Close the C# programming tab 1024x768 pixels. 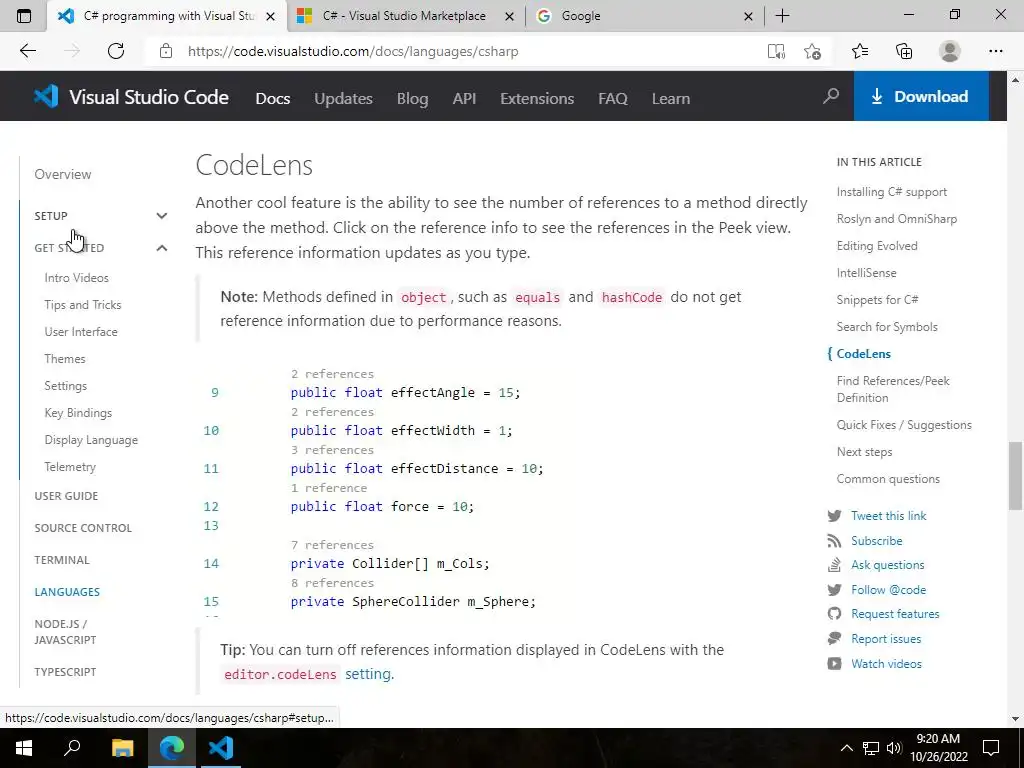(x=270, y=16)
